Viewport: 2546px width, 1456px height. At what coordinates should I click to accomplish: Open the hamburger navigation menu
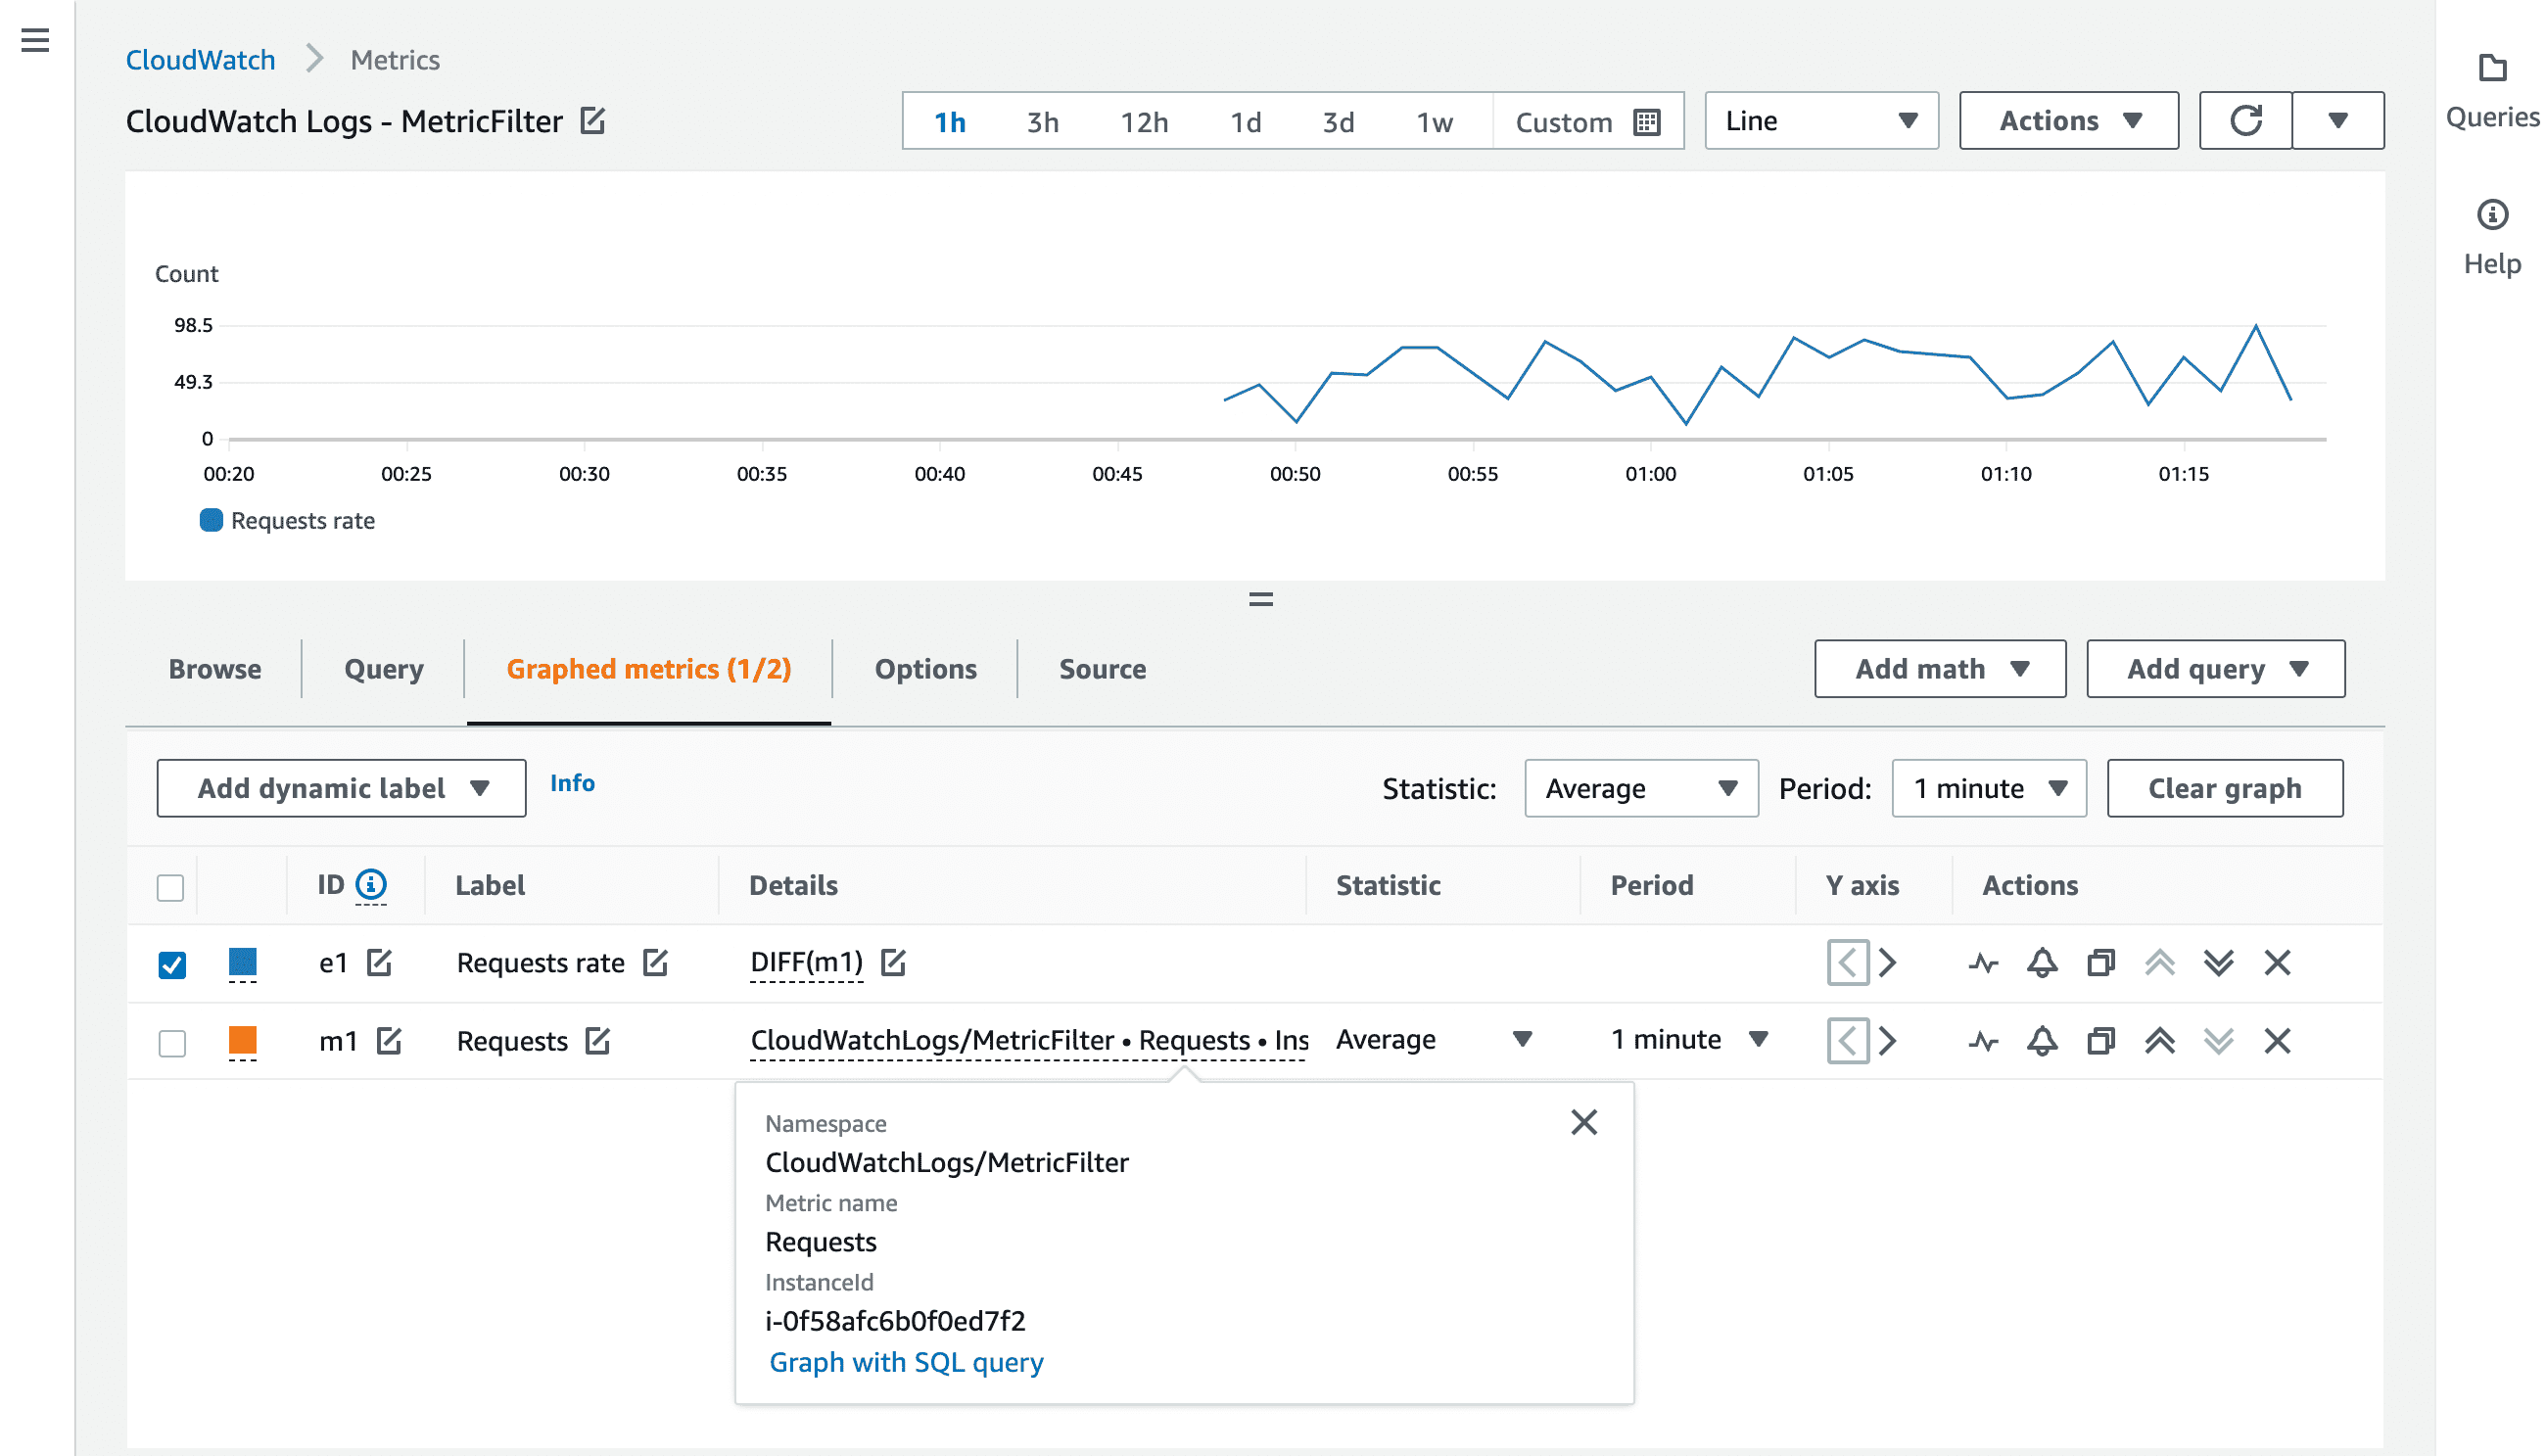coord(35,40)
